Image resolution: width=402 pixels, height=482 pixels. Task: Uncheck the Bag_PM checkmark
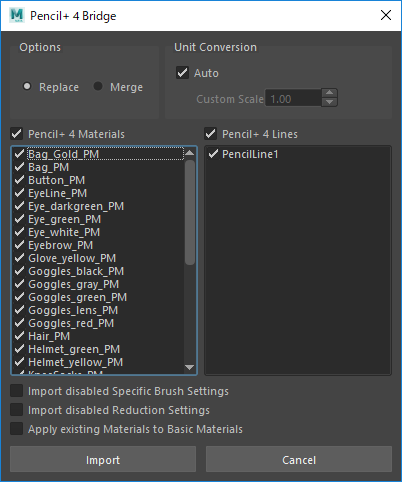[19, 167]
